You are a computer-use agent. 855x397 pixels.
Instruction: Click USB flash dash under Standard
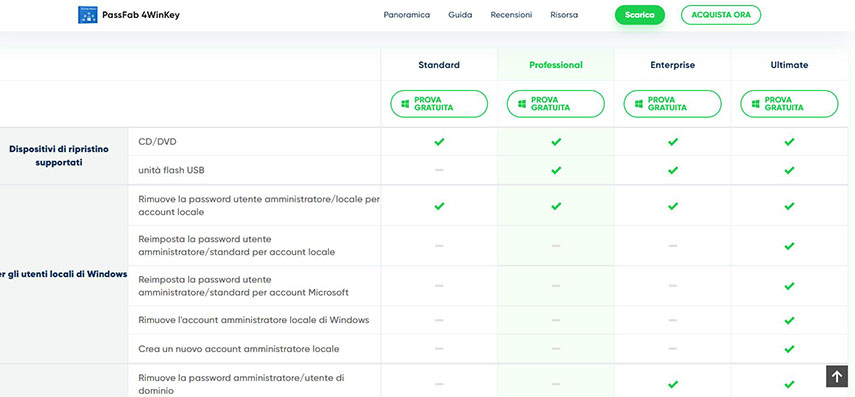(x=439, y=170)
